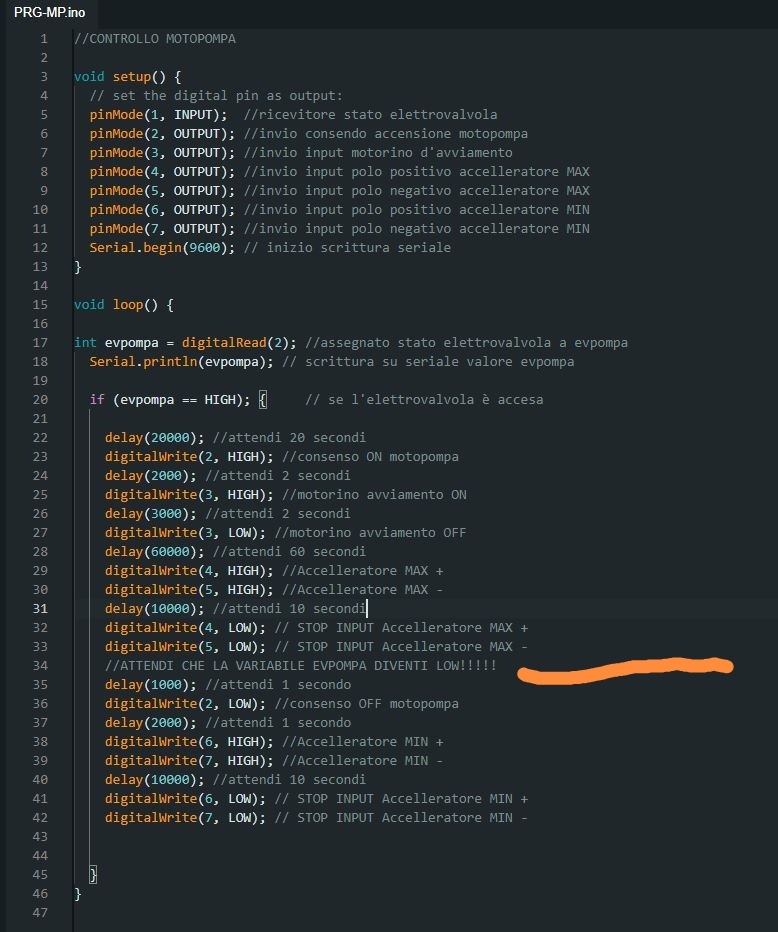Click the comment //CONTROLLO MOTOPOMPA
This screenshot has width=778, height=932.
tap(155, 39)
